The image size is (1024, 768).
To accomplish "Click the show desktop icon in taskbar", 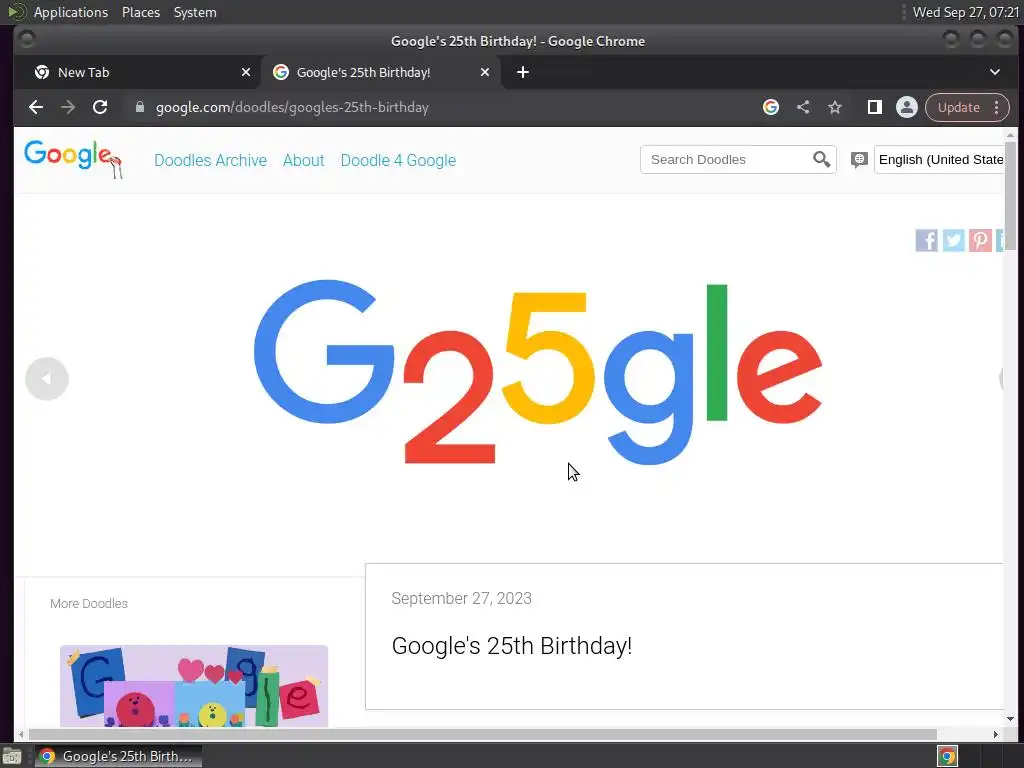I will pyautogui.click(x=12, y=756).
